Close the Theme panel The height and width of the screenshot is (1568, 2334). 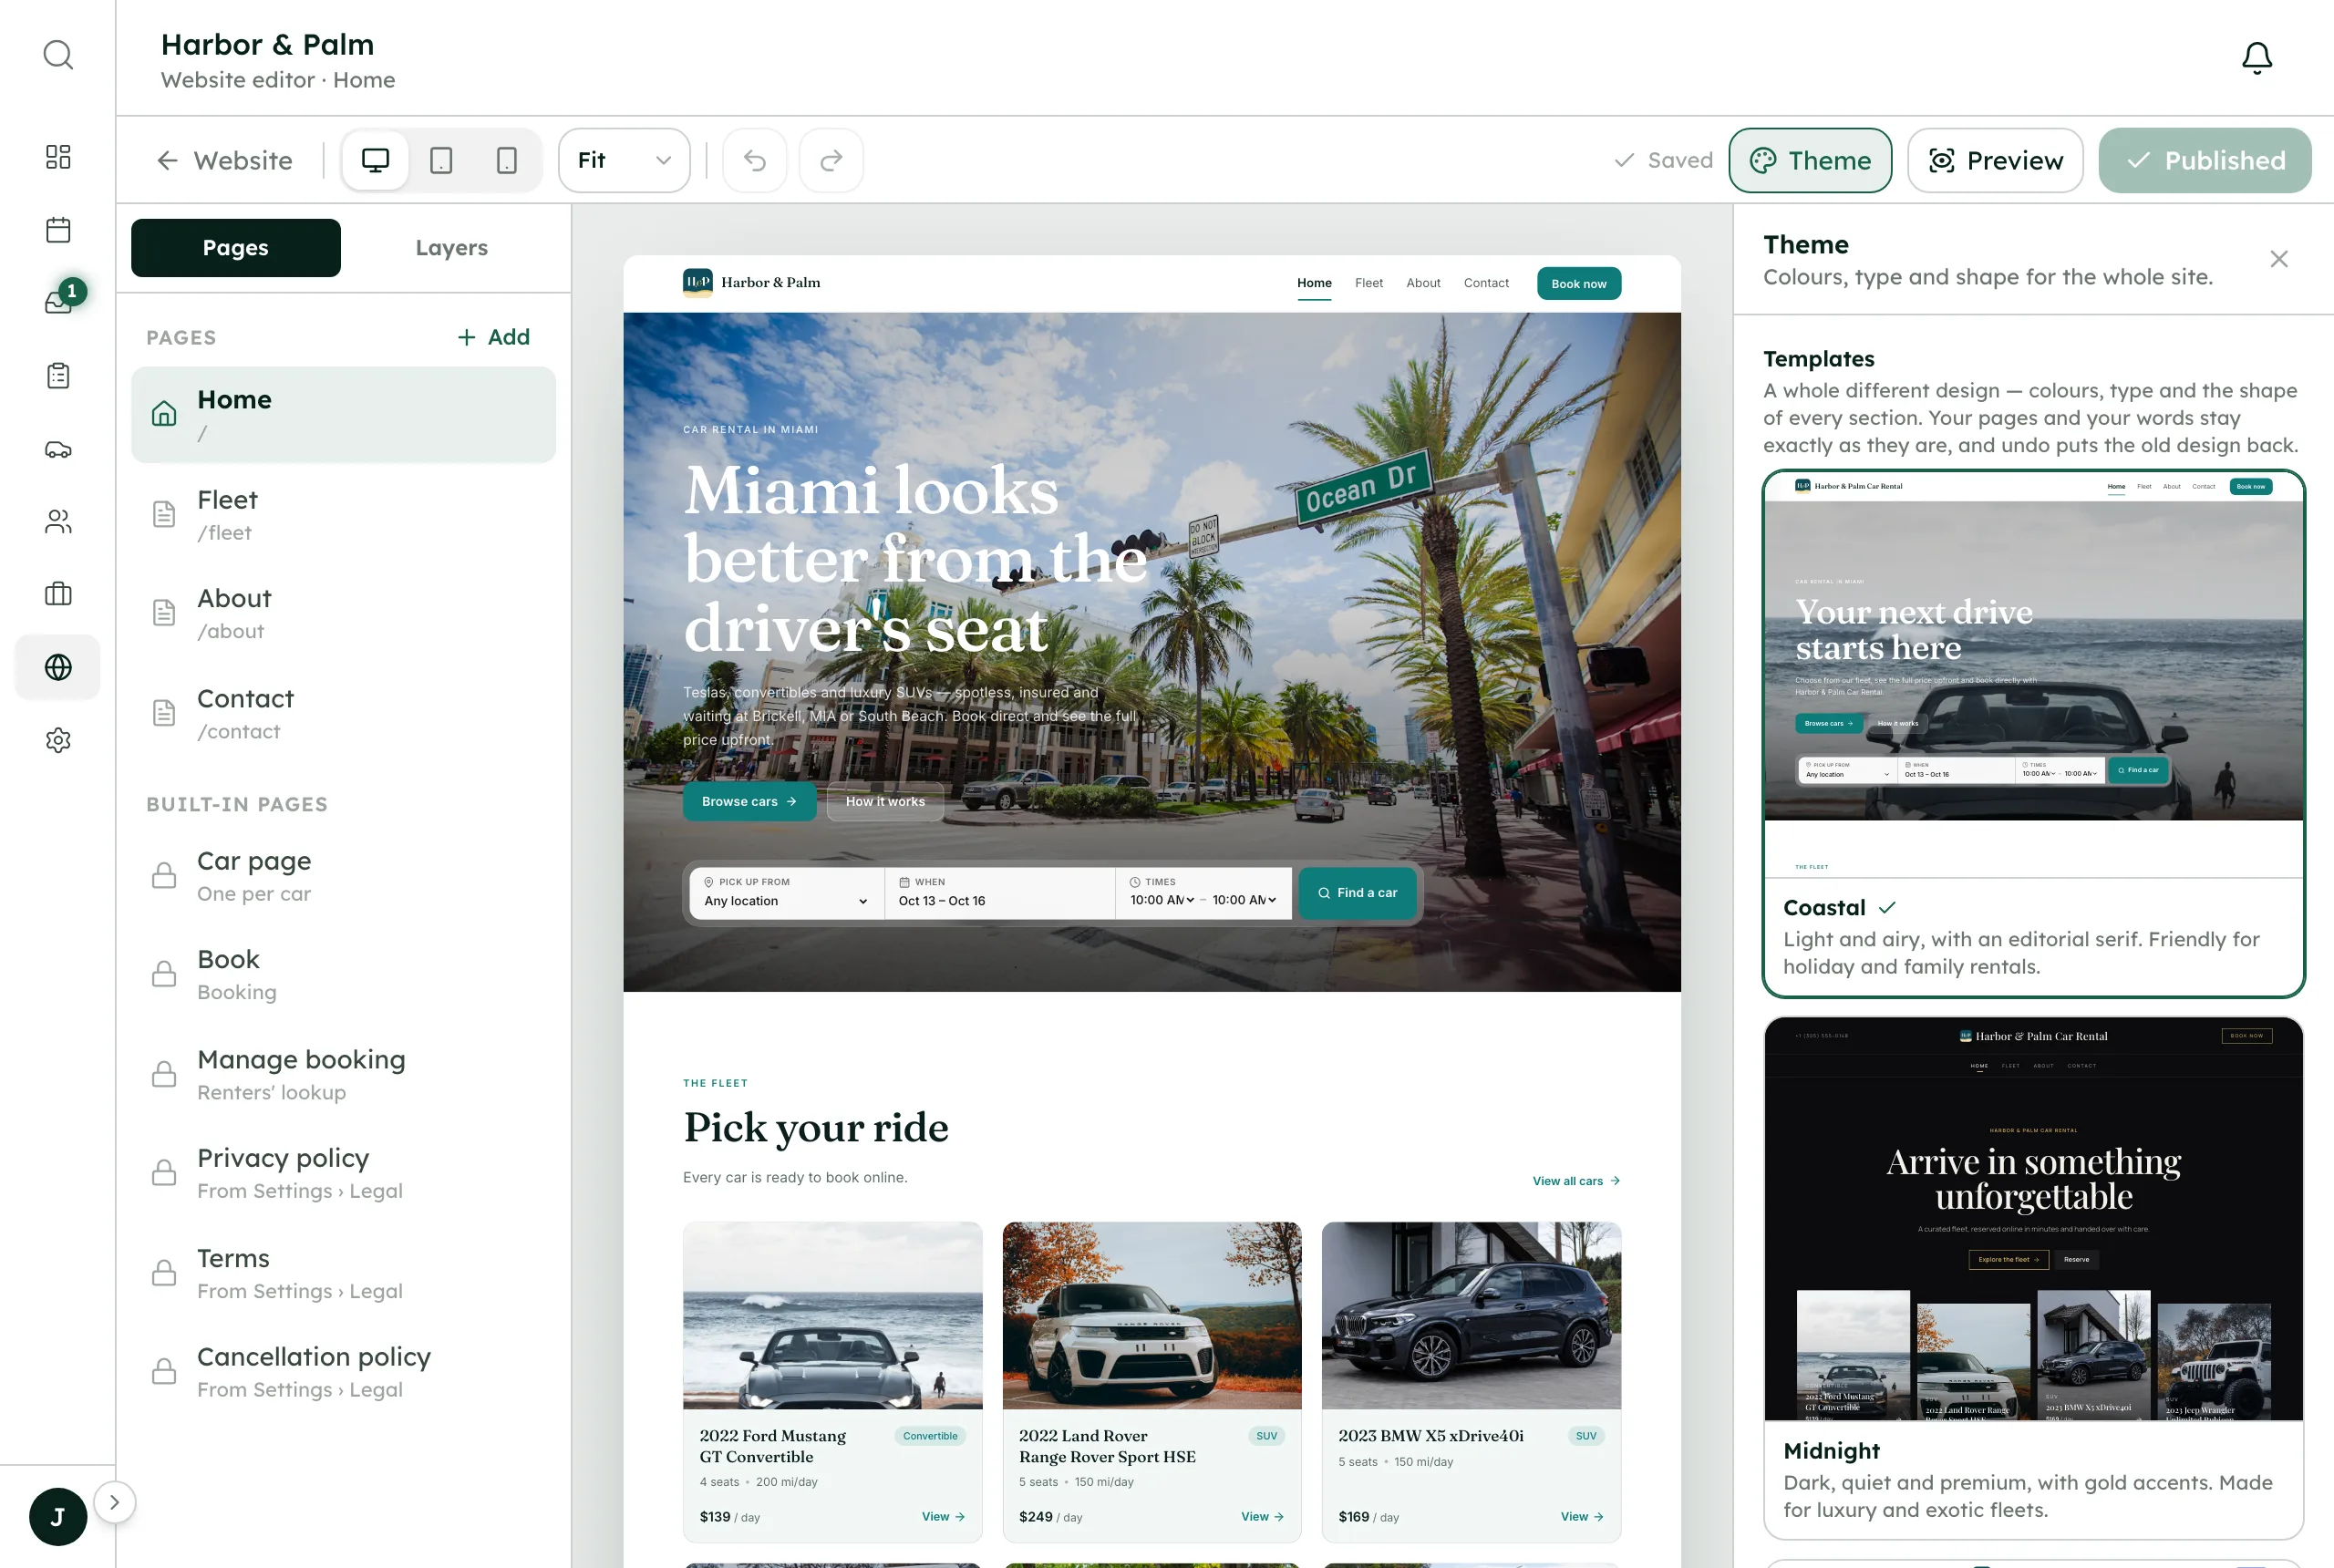2278,259
